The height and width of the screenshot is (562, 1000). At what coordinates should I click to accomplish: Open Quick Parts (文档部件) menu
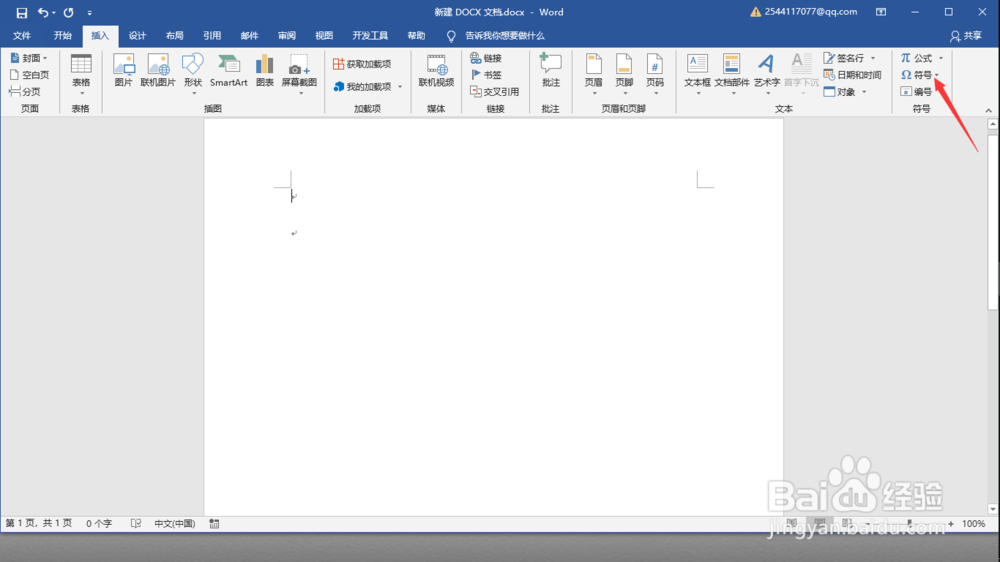coord(732,75)
